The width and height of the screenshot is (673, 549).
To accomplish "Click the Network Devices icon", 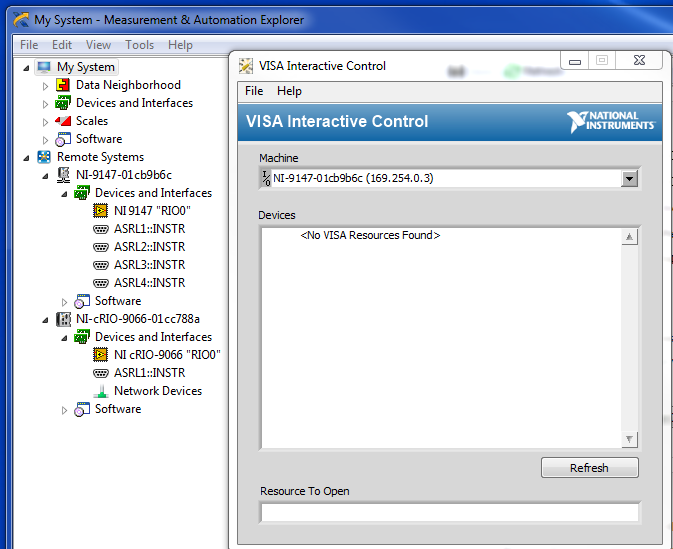I will (101, 391).
